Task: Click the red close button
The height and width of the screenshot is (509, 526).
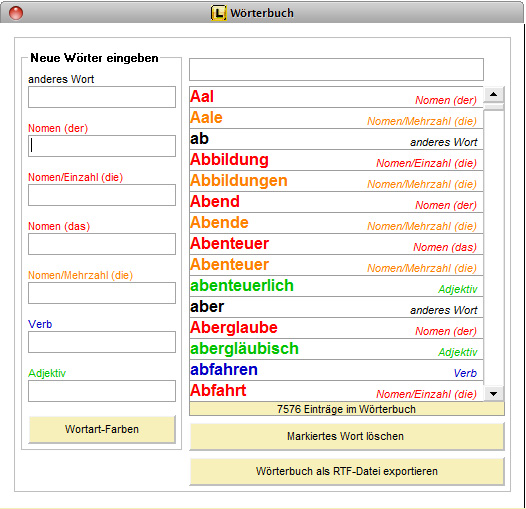Action: (x=15, y=13)
